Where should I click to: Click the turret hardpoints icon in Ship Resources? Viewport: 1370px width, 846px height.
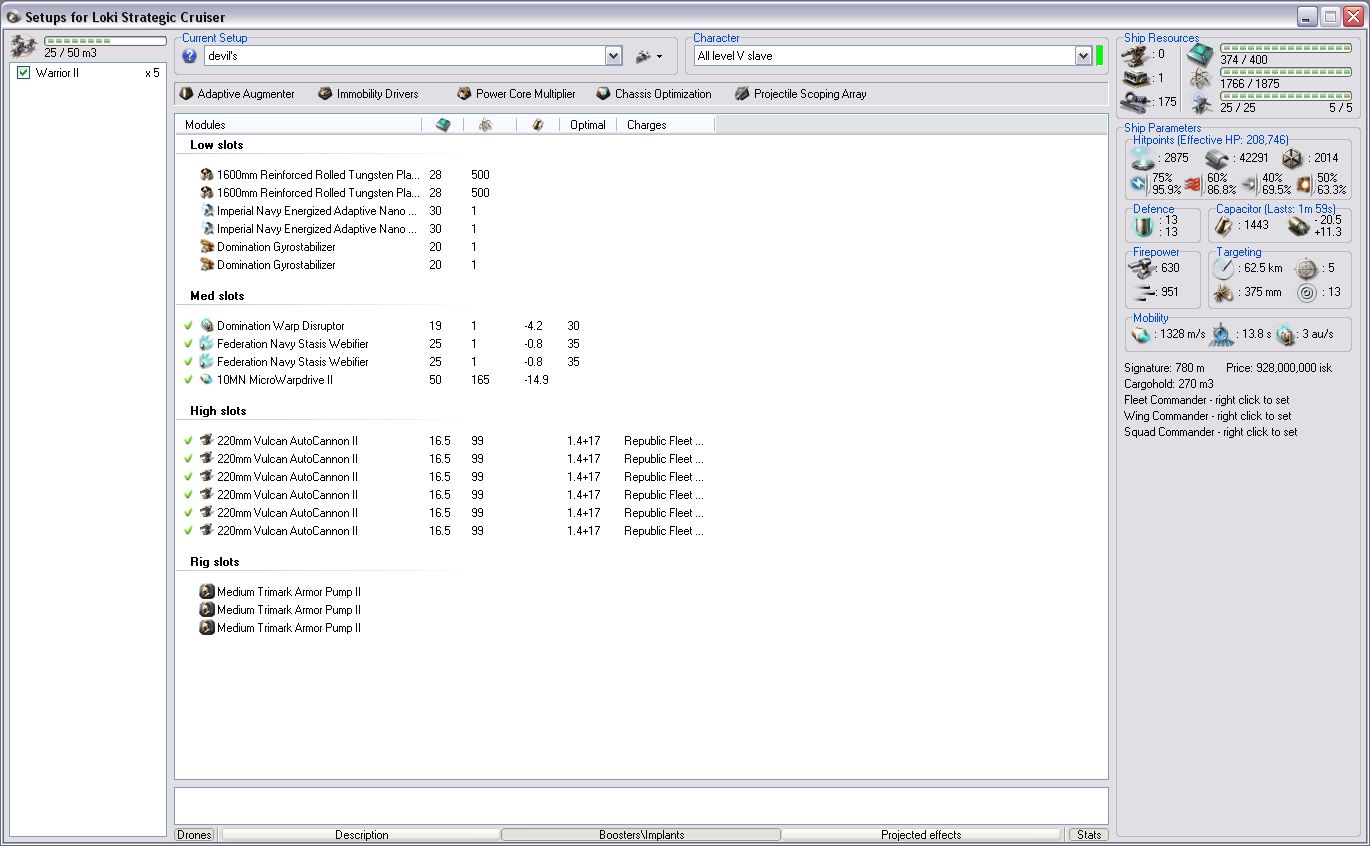click(x=1134, y=55)
